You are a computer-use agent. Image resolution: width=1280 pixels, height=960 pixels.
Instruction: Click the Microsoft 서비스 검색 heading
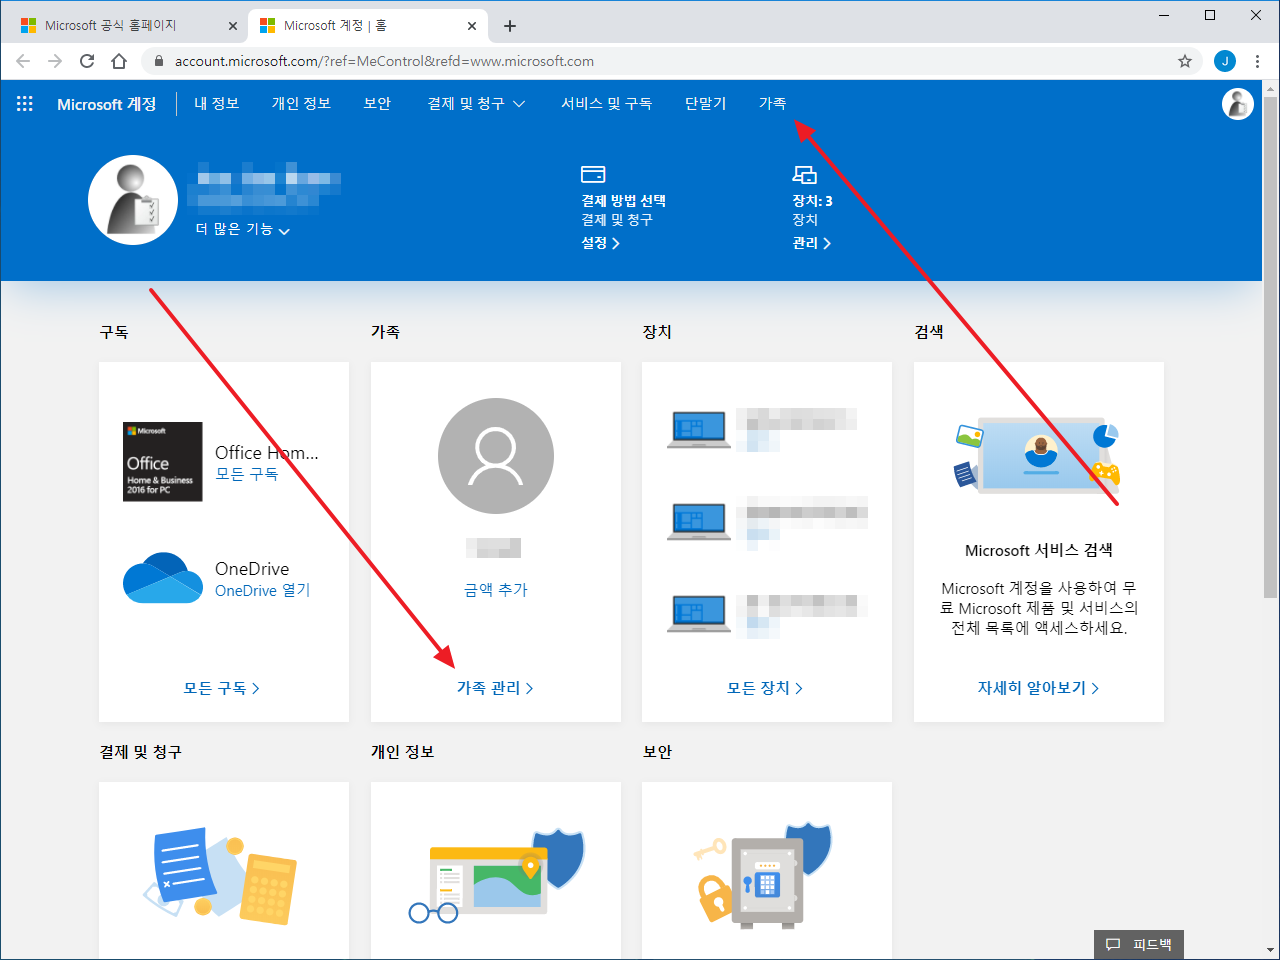pyautogui.click(x=1039, y=550)
